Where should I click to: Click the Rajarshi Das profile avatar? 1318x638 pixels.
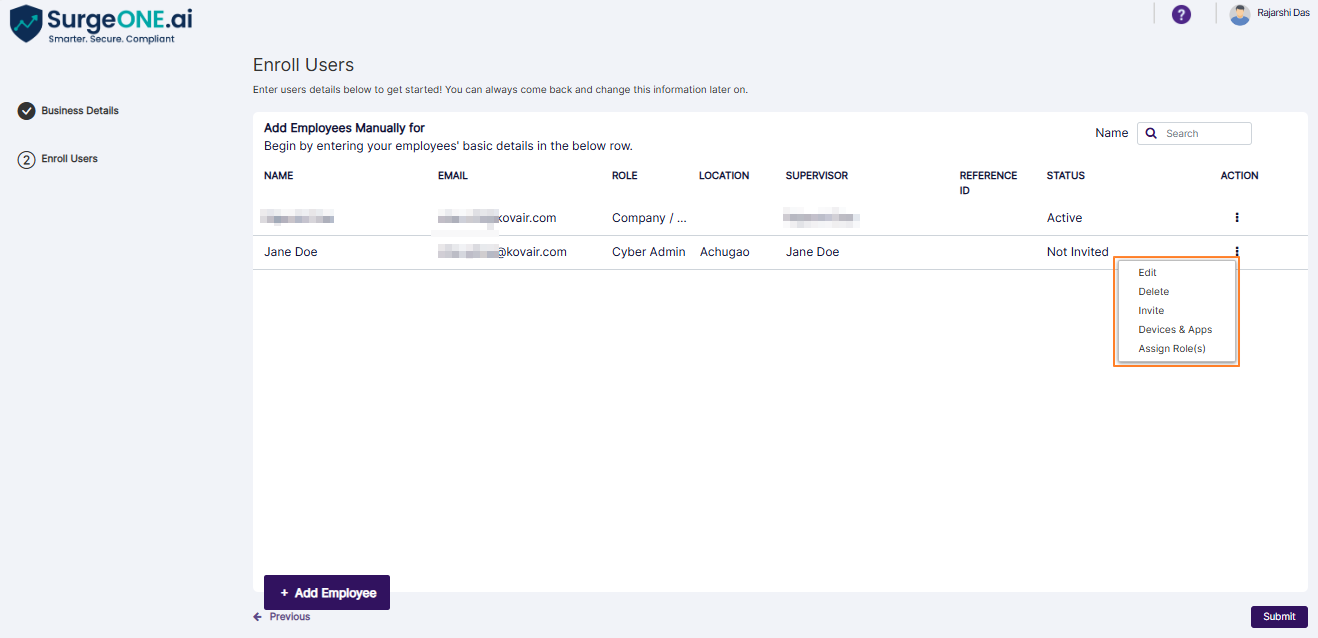click(1239, 14)
